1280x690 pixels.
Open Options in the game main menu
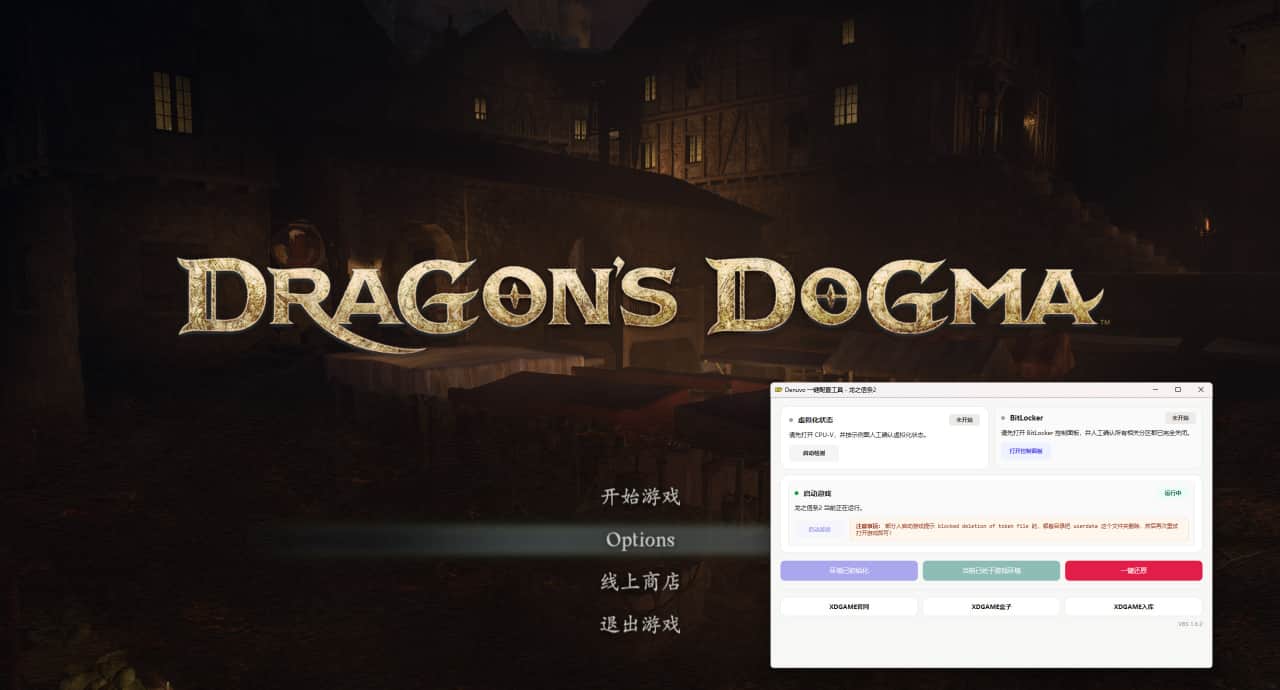click(x=640, y=540)
